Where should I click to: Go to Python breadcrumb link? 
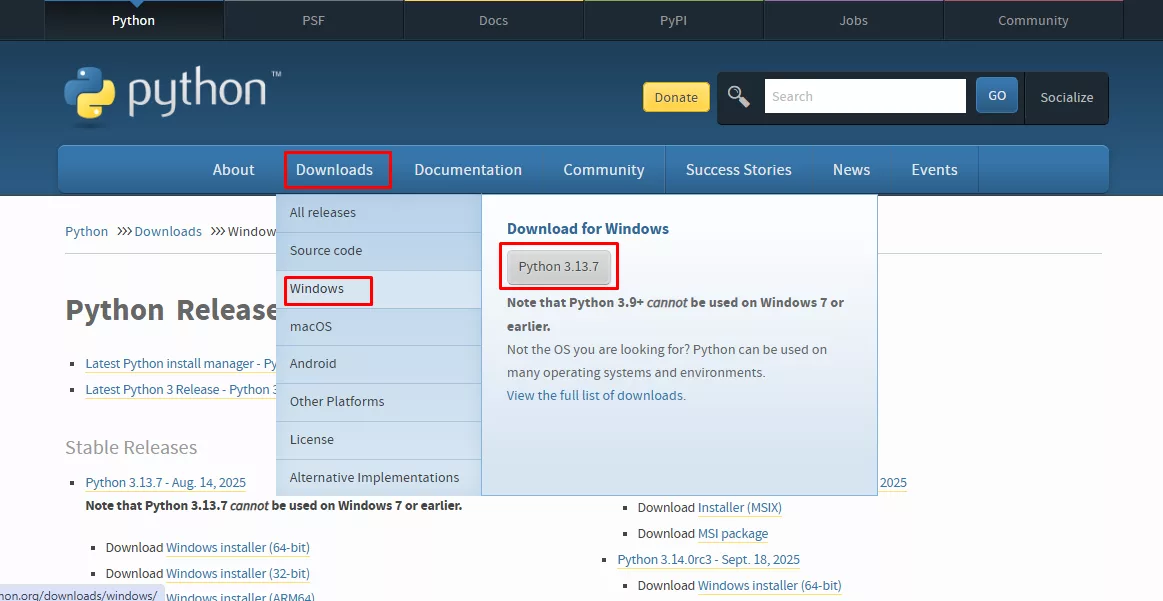pos(86,232)
